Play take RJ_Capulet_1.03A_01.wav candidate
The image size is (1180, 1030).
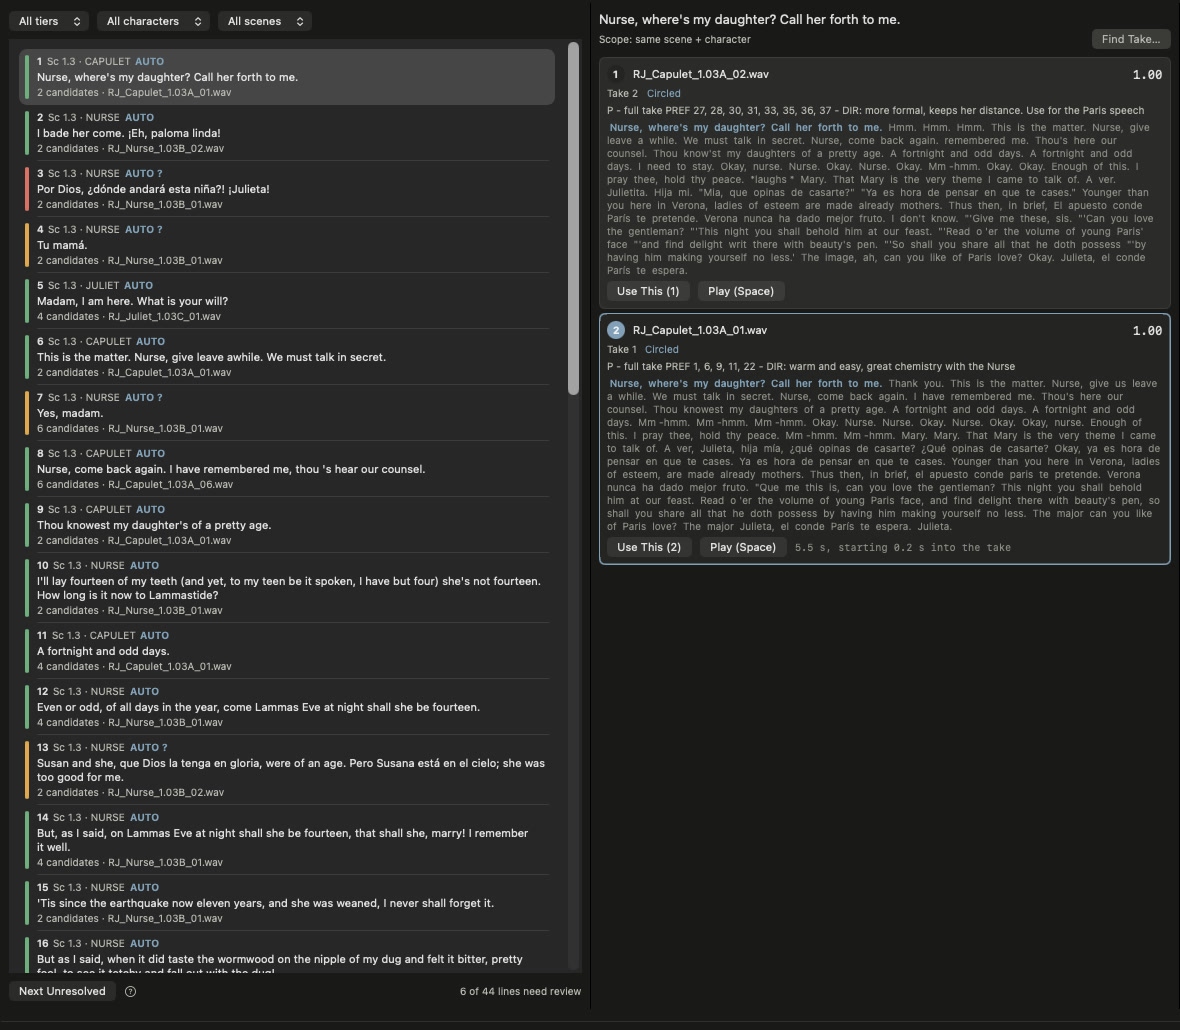(743, 547)
